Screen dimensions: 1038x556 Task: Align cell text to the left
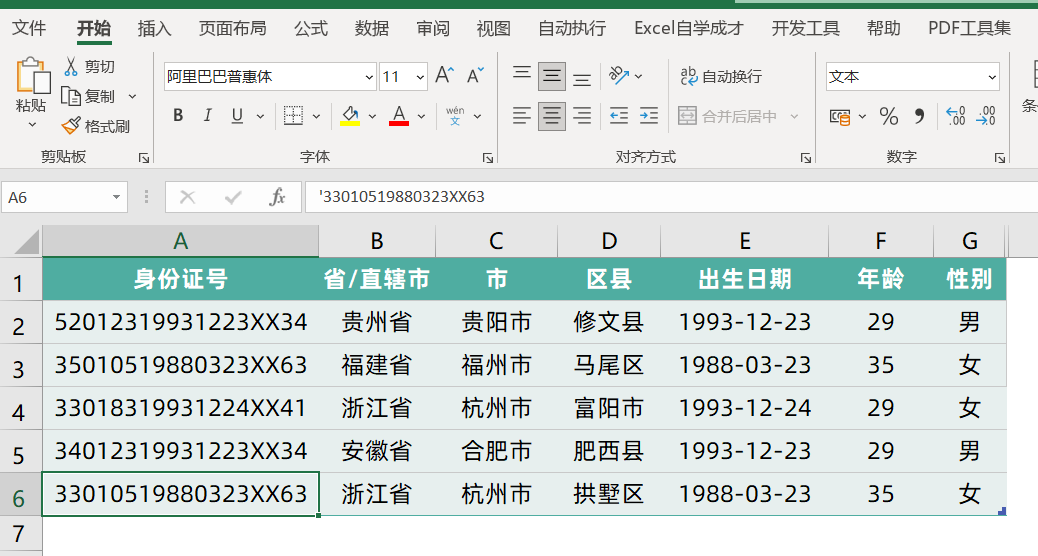[522, 116]
